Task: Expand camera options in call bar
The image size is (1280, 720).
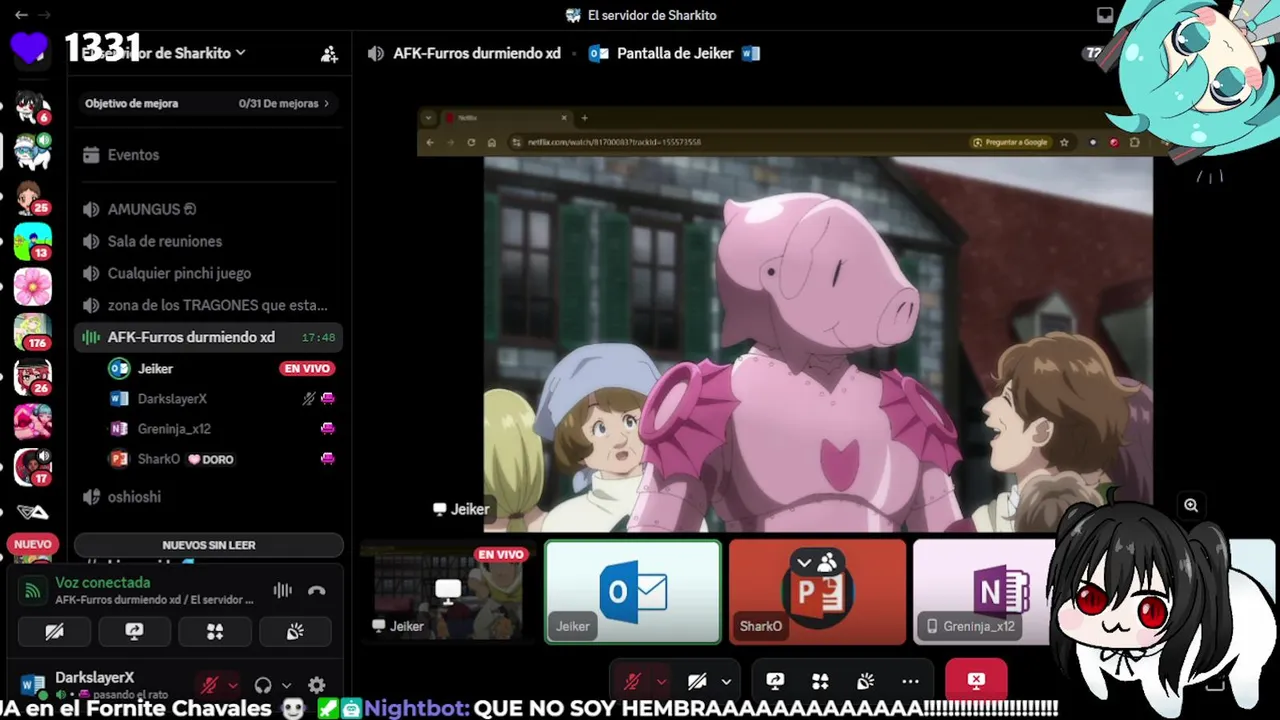Action: [x=726, y=681]
